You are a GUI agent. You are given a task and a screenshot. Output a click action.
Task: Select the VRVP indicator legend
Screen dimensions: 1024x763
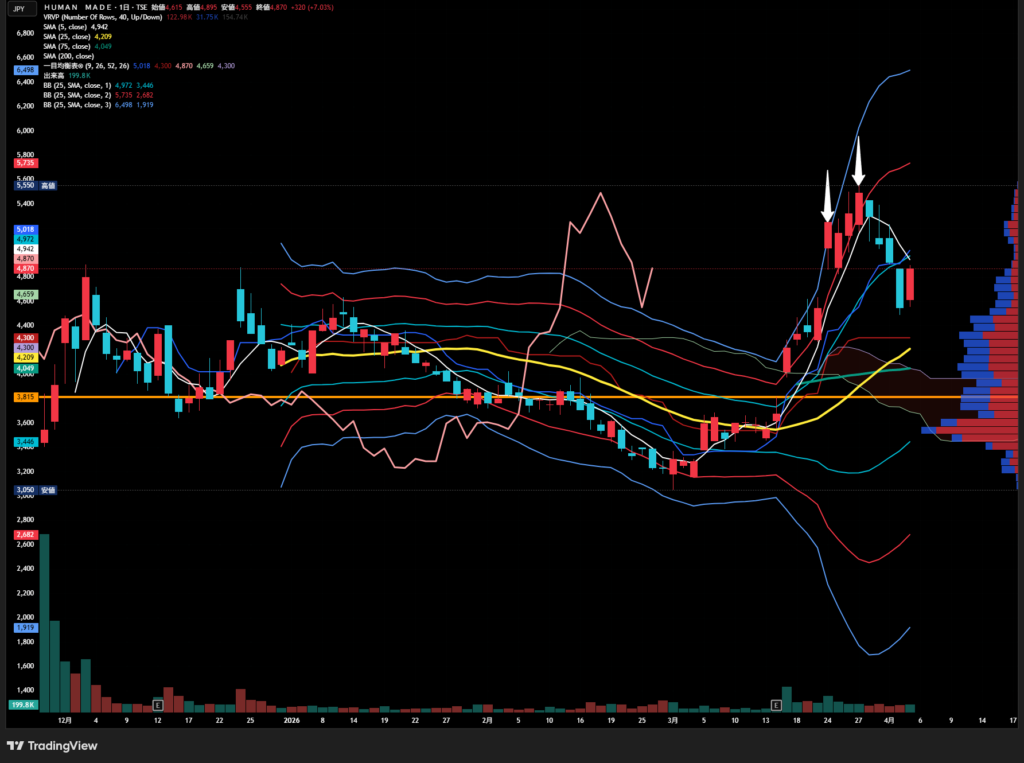click(x=102, y=17)
